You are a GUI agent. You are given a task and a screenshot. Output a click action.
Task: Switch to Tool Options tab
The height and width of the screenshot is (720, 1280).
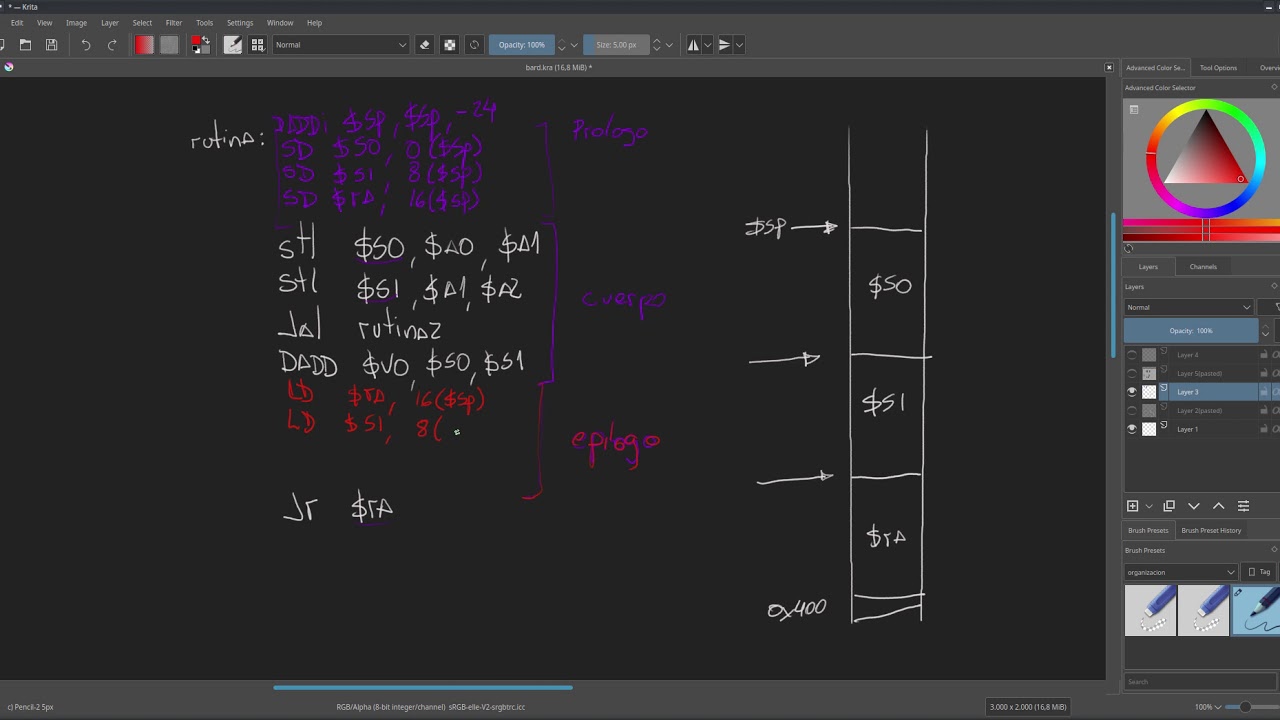[x=1218, y=68]
